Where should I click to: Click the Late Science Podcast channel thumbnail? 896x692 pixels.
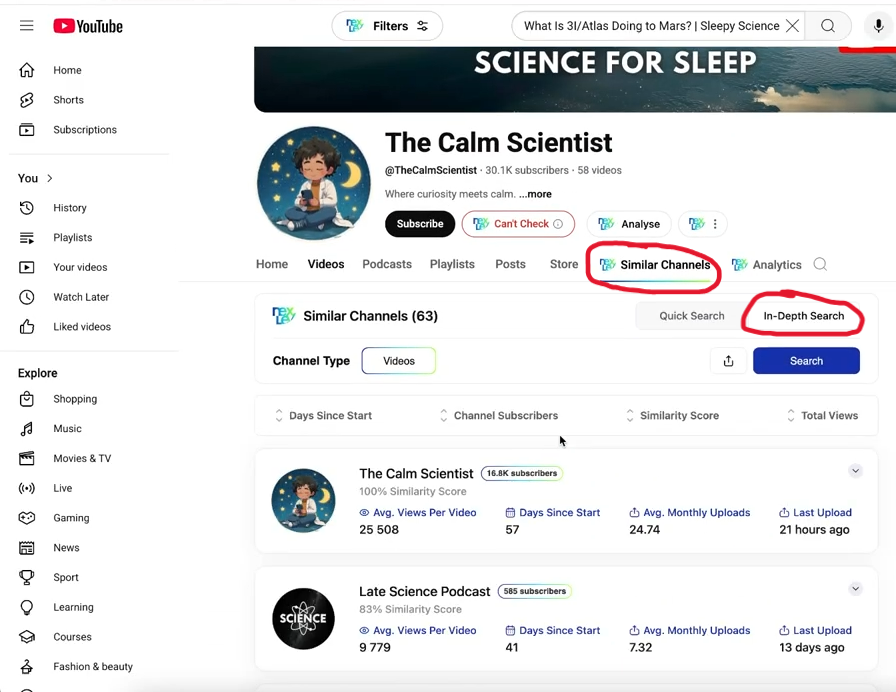pos(303,618)
